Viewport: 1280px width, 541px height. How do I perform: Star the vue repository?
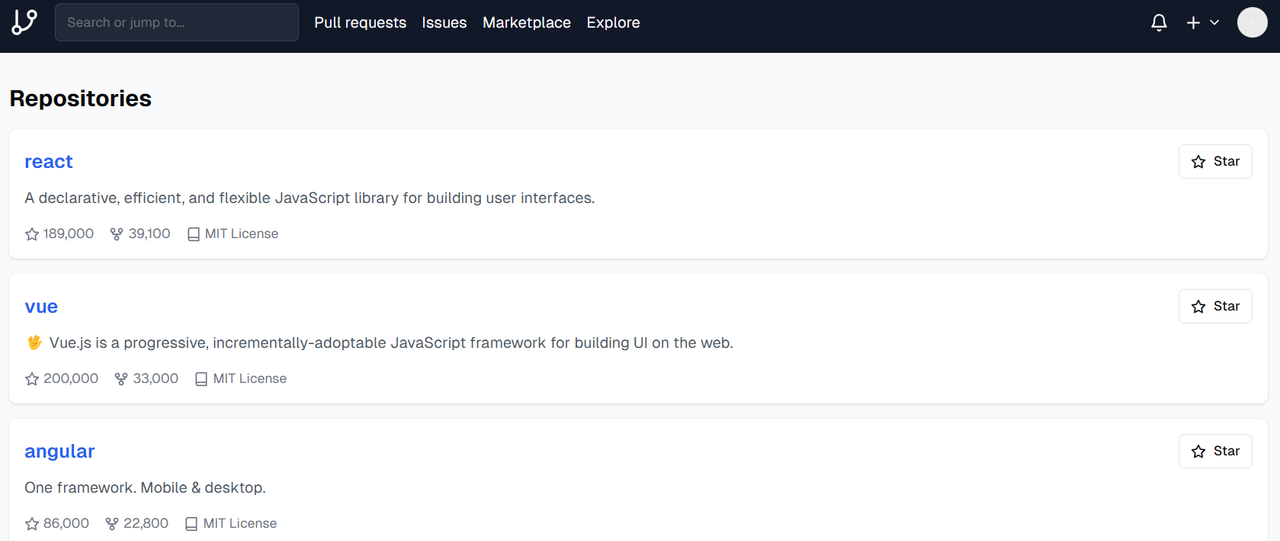[x=1215, y=306]
